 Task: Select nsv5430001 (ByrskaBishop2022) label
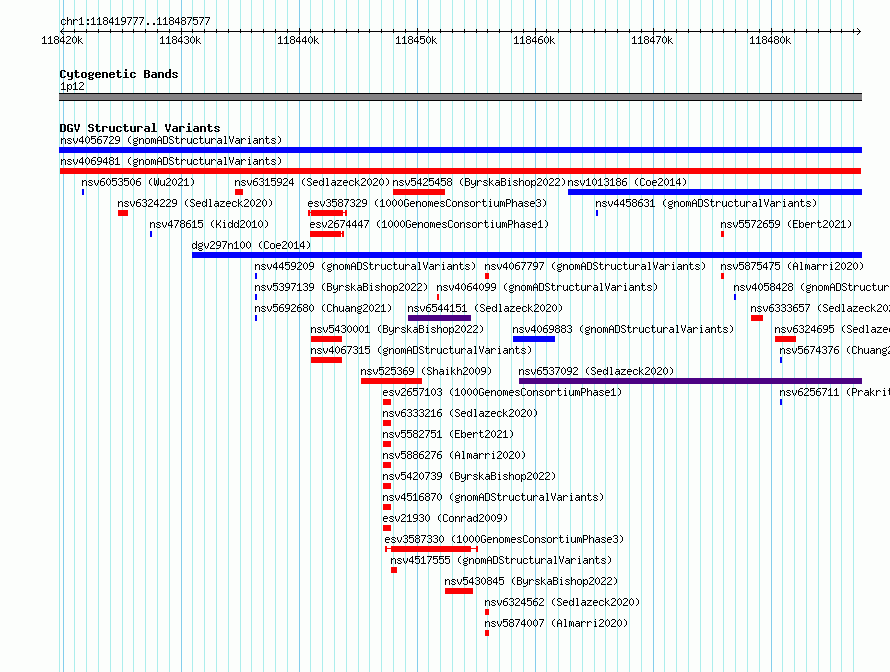click(x=397, y=329)
